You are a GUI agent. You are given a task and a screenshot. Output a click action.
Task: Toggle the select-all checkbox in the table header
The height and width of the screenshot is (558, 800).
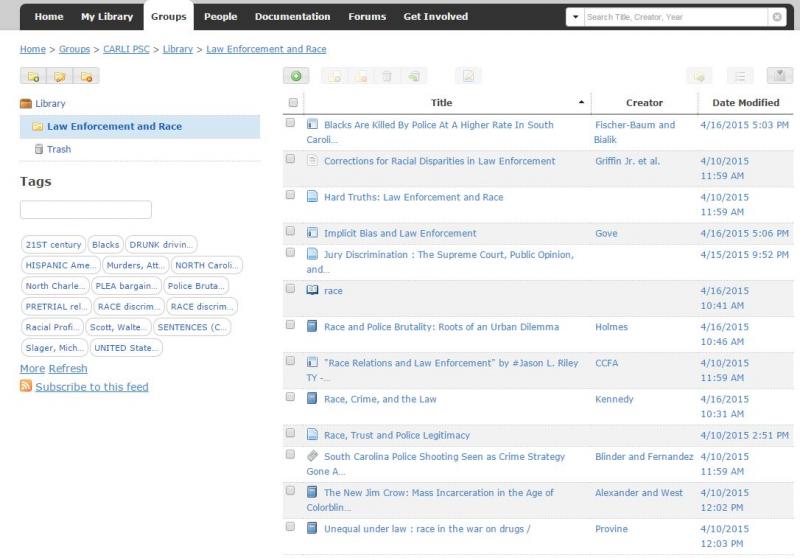pyautogui.click(x=293, y=103)
